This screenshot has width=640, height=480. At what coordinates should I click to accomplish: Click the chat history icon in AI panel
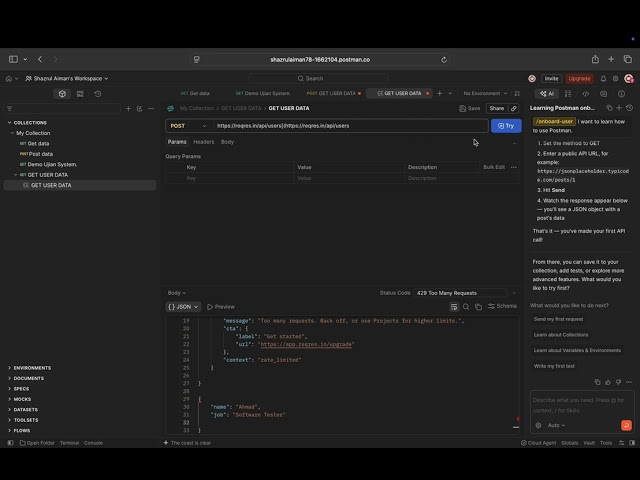click(x=629, y=108)
